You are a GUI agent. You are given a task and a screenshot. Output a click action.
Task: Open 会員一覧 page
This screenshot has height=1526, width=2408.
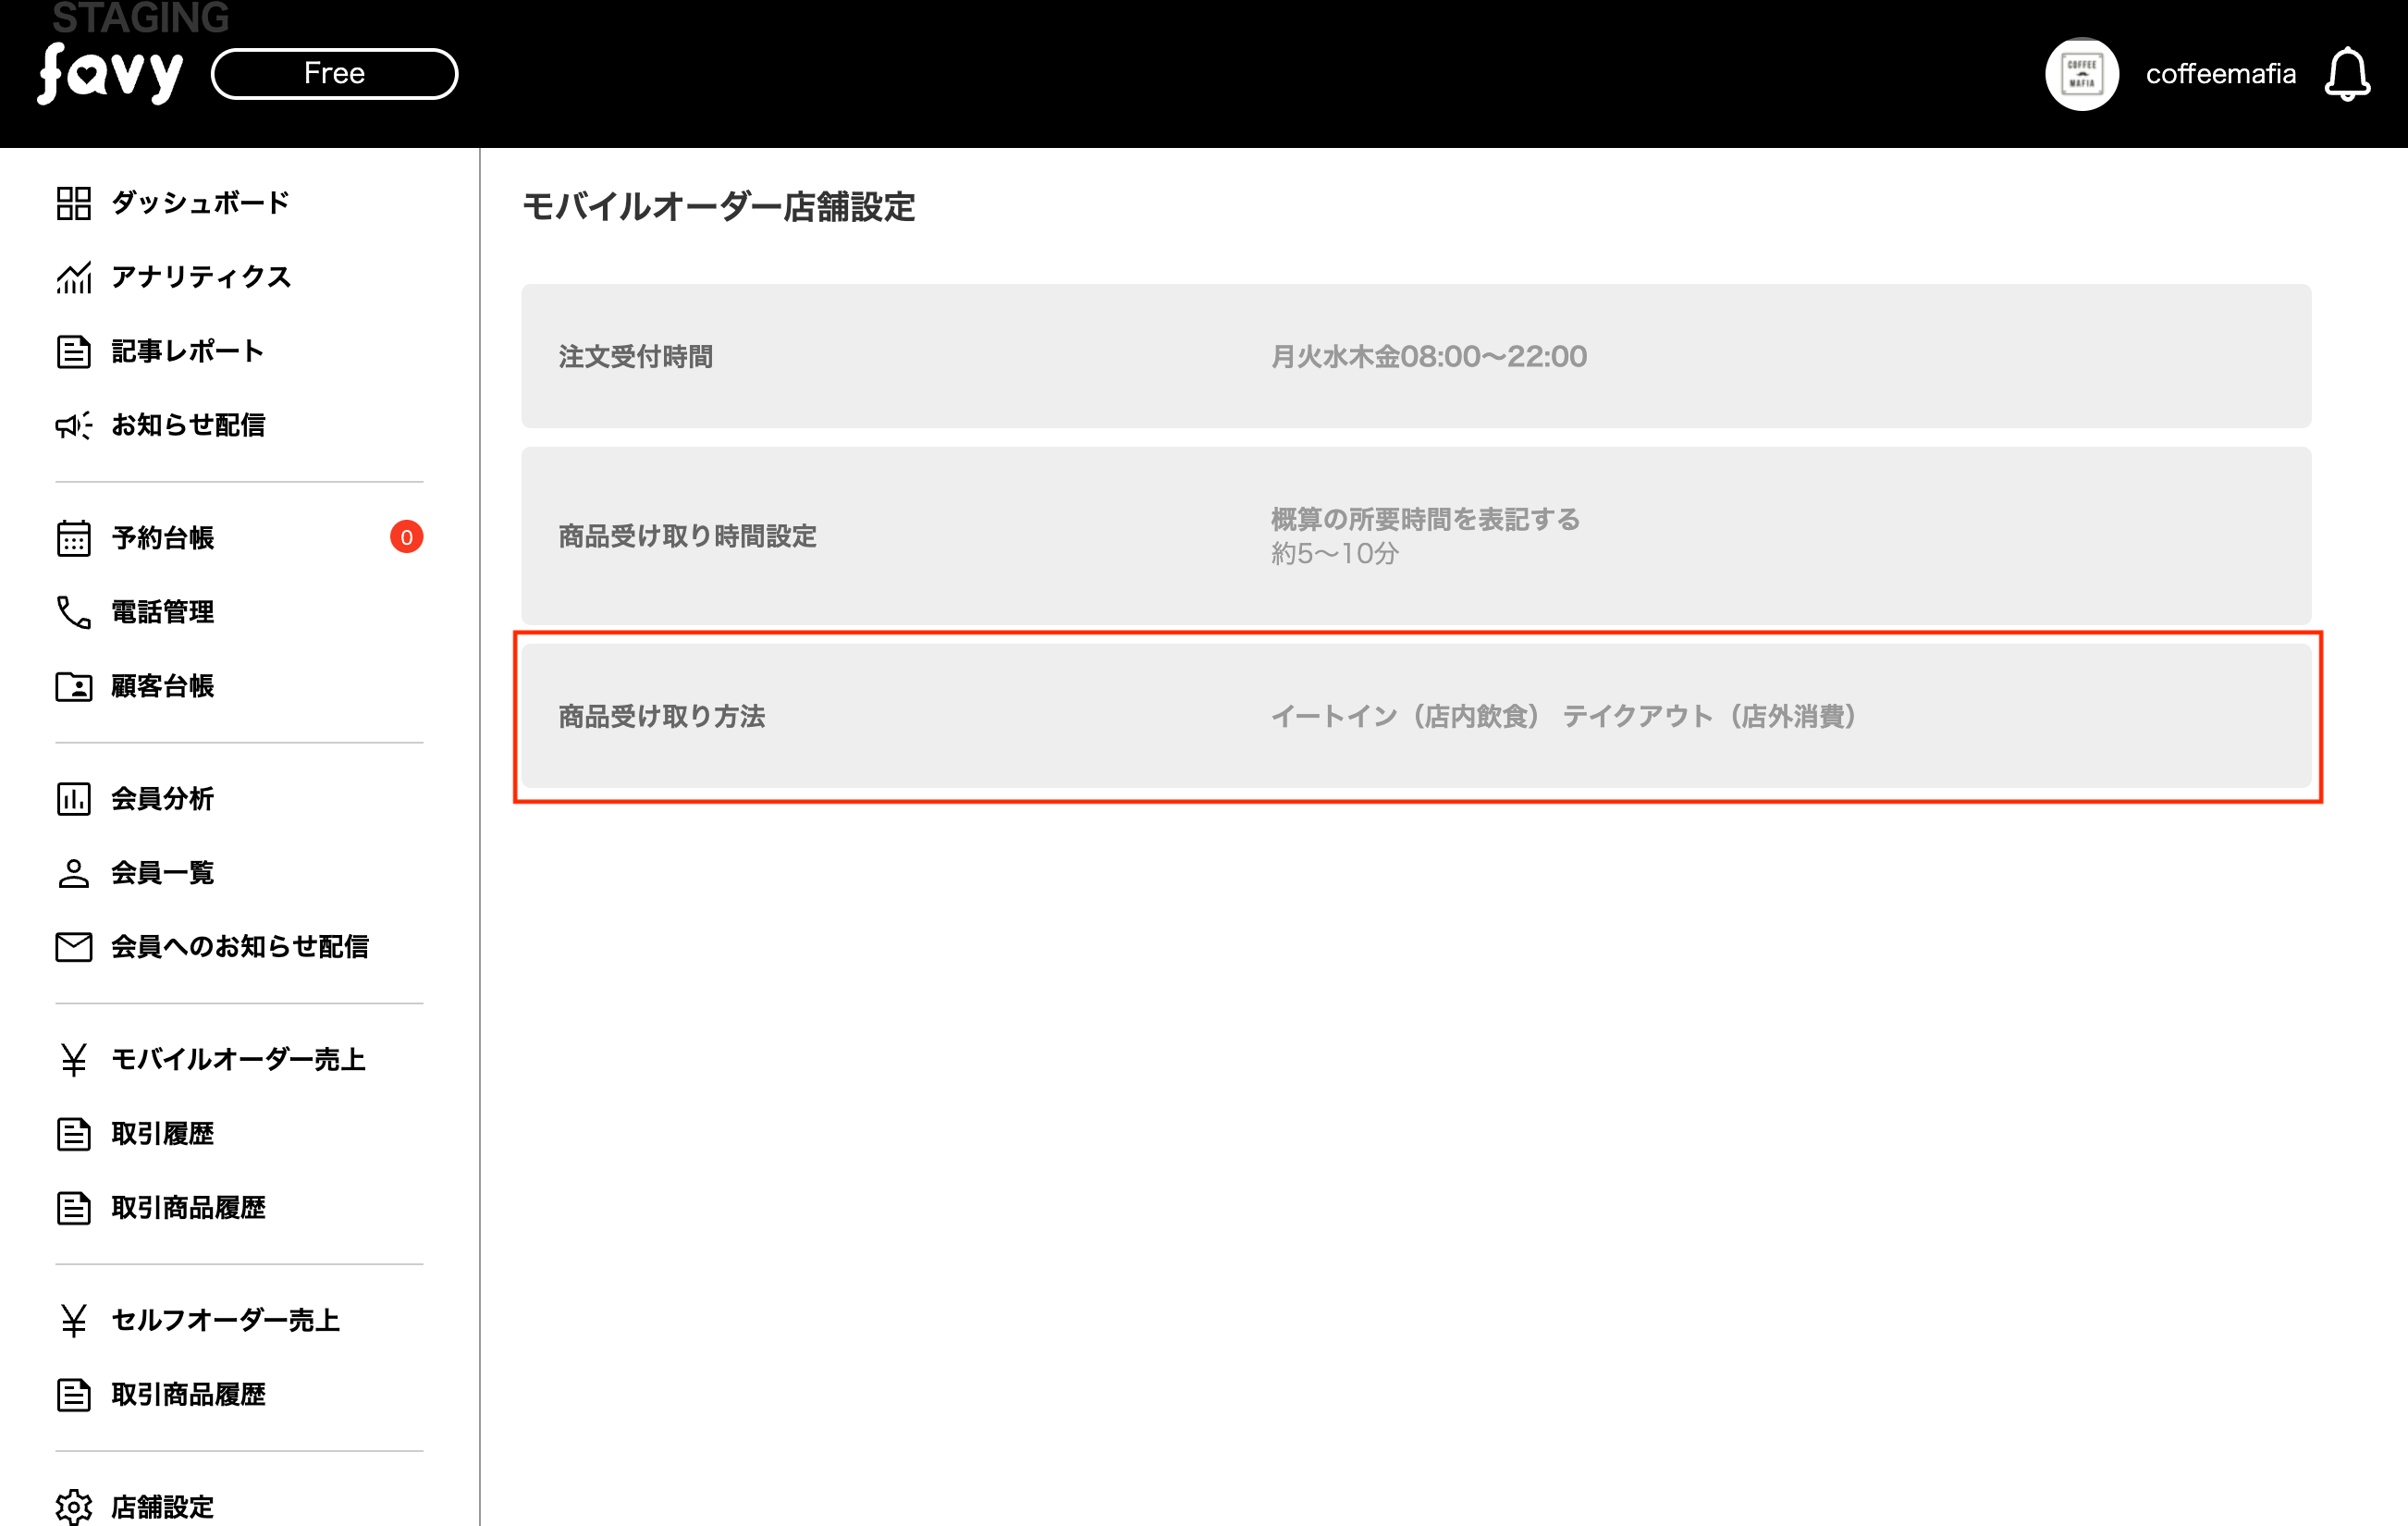click(x=162, y=873)
